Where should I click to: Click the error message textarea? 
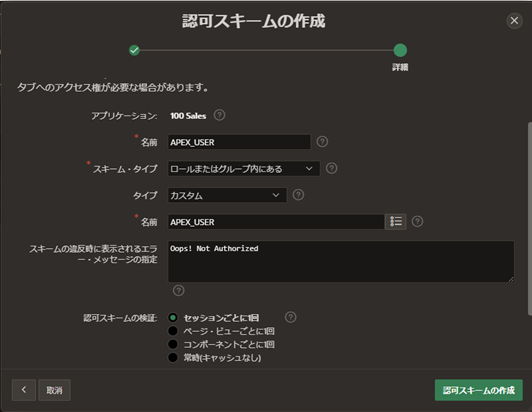point(341,262)
